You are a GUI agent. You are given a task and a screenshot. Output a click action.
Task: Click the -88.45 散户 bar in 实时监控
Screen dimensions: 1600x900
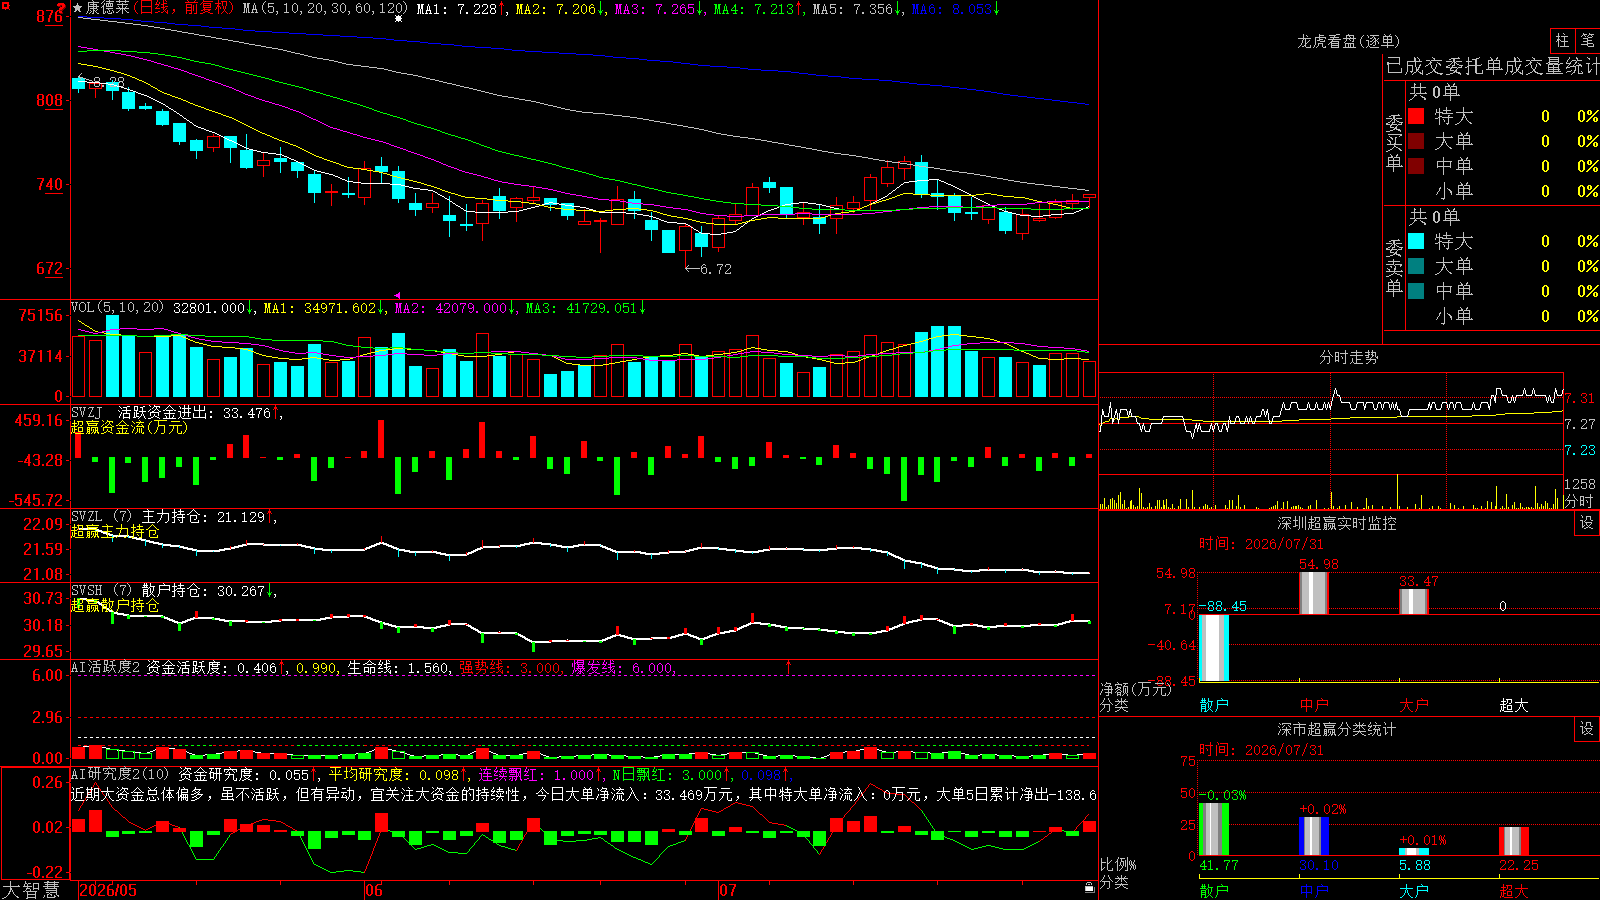pos(1214,648)
